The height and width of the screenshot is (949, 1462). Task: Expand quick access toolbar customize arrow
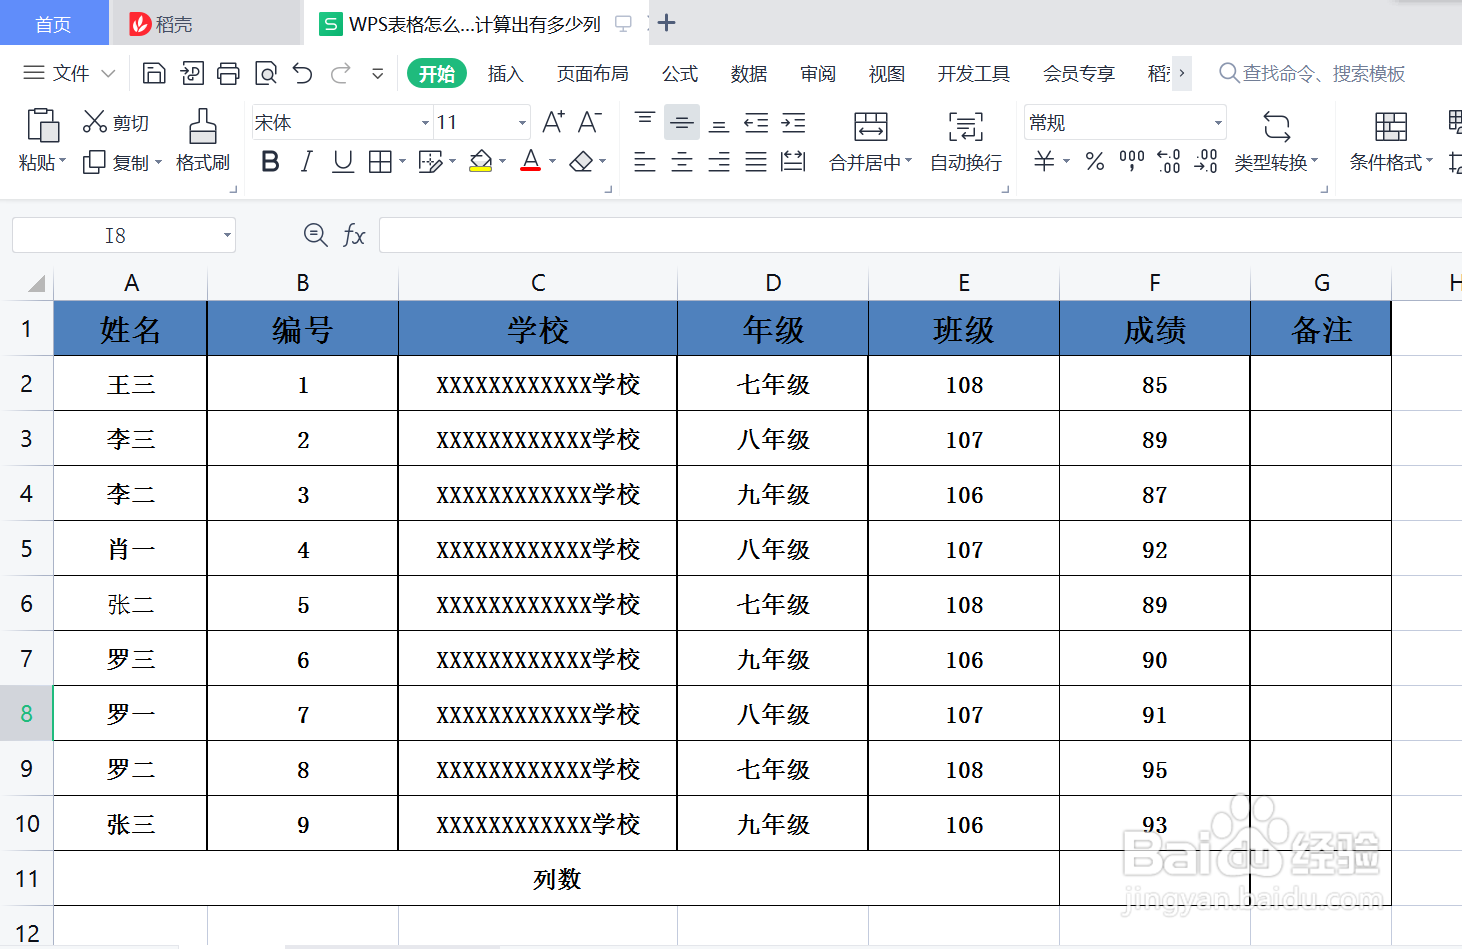click(378, 73)
